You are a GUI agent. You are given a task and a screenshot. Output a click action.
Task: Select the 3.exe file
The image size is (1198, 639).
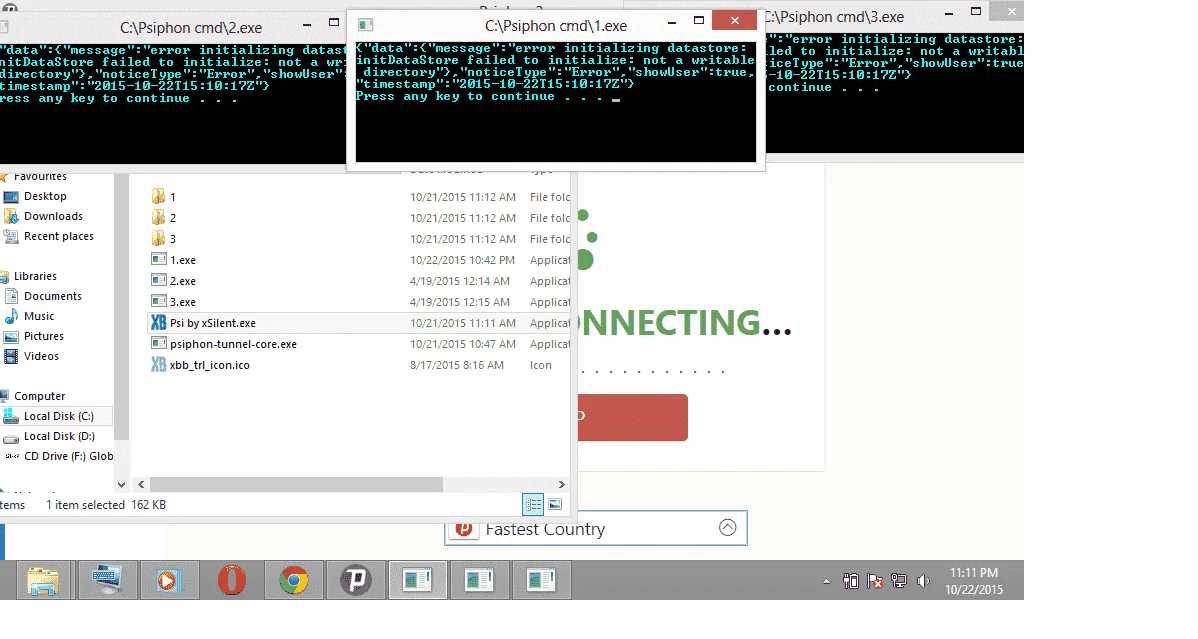(183, 302)
